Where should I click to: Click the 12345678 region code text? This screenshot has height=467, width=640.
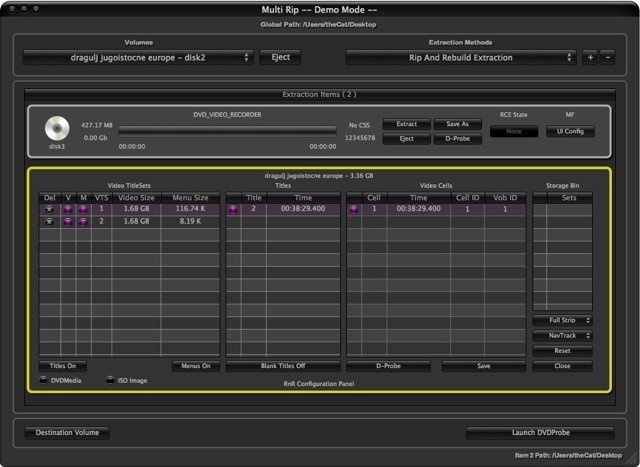(x=360, y=138)
